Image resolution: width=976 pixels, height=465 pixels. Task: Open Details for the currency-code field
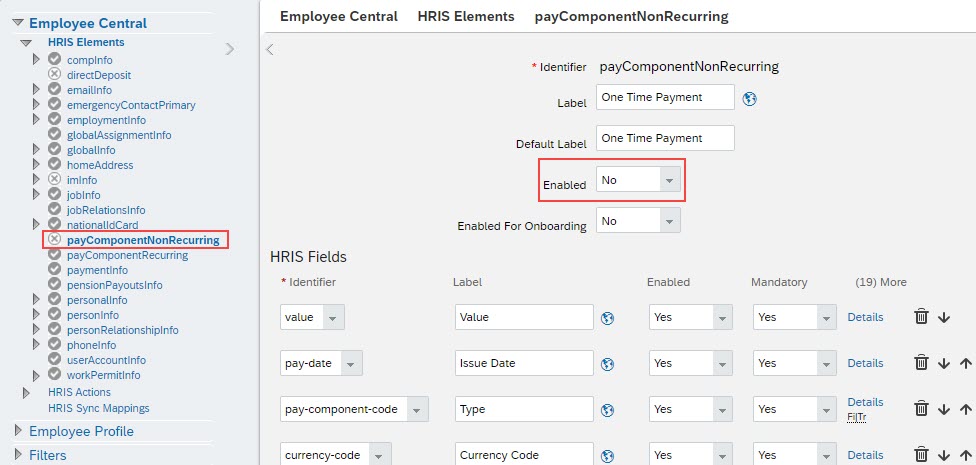click(865, 455)
